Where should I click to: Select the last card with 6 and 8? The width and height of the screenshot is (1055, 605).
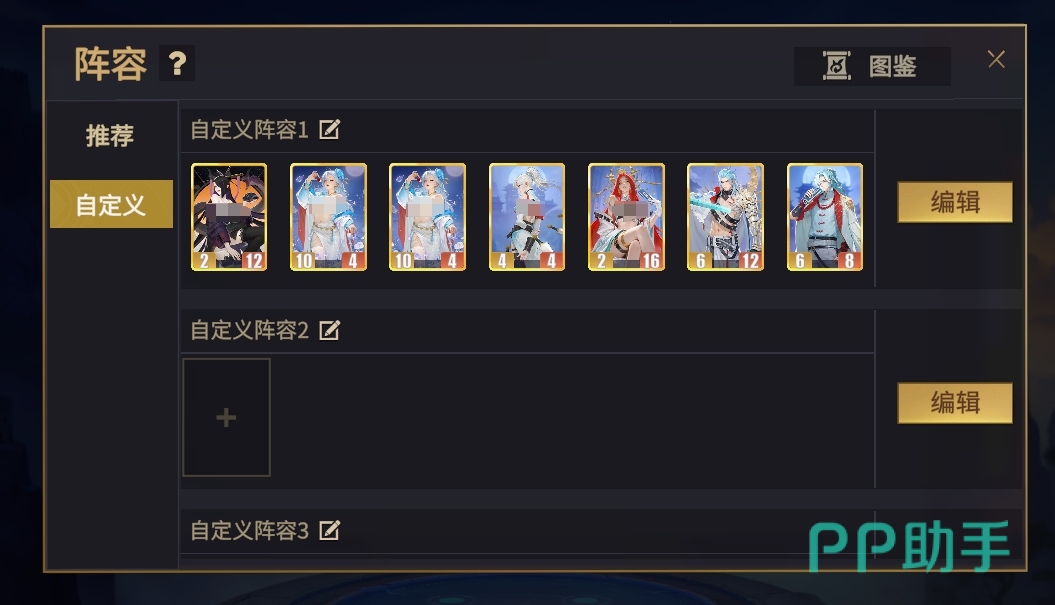click(x=825, y=217)
